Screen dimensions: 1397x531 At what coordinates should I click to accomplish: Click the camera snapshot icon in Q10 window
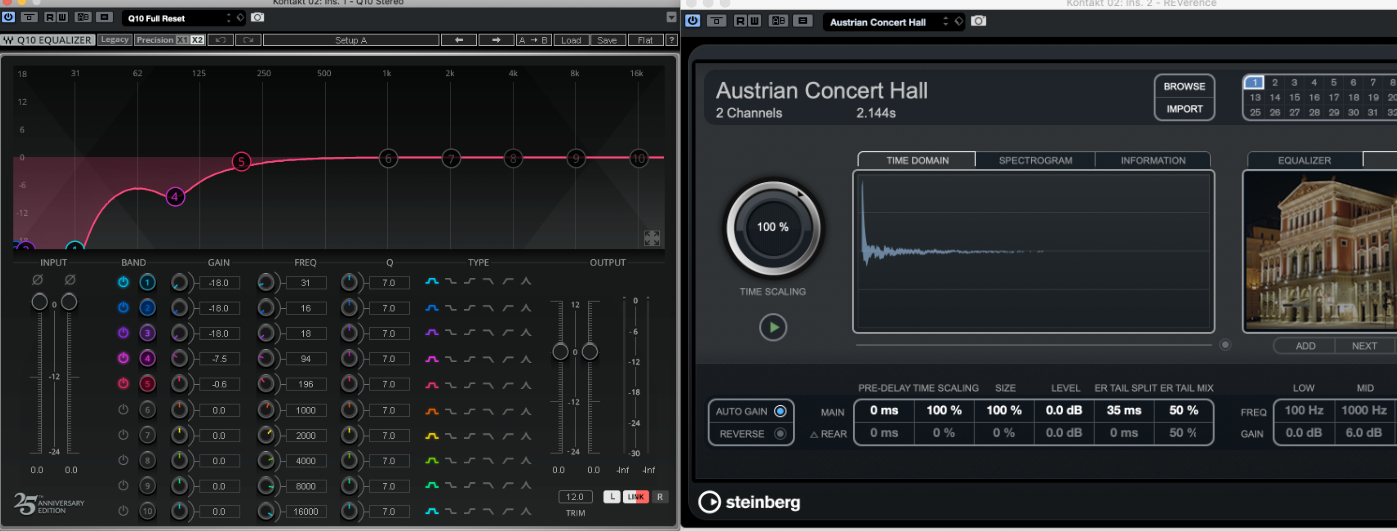(258, 18)
